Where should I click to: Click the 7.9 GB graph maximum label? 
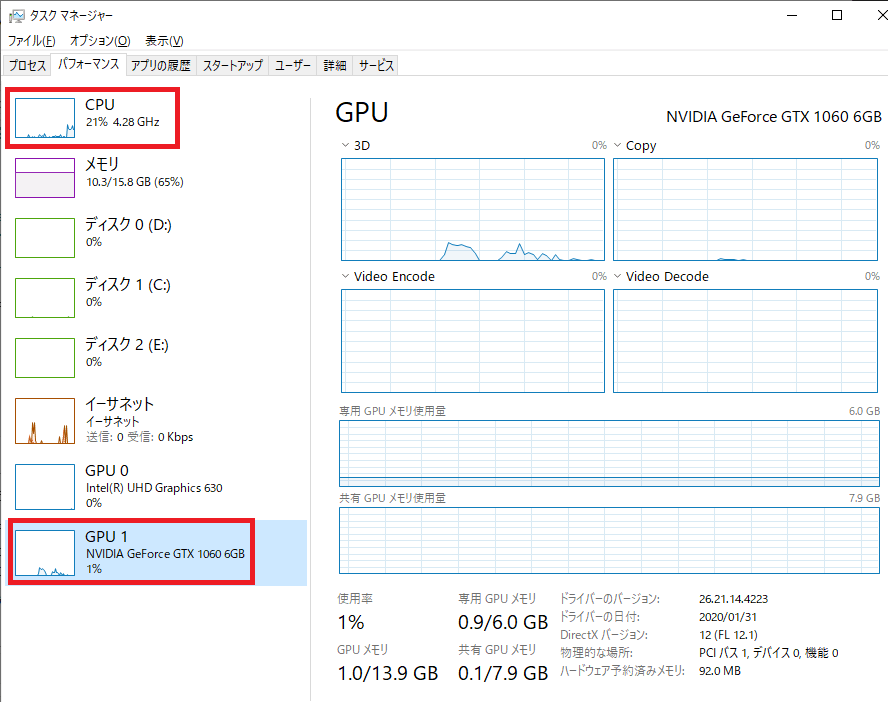[864, 498]
